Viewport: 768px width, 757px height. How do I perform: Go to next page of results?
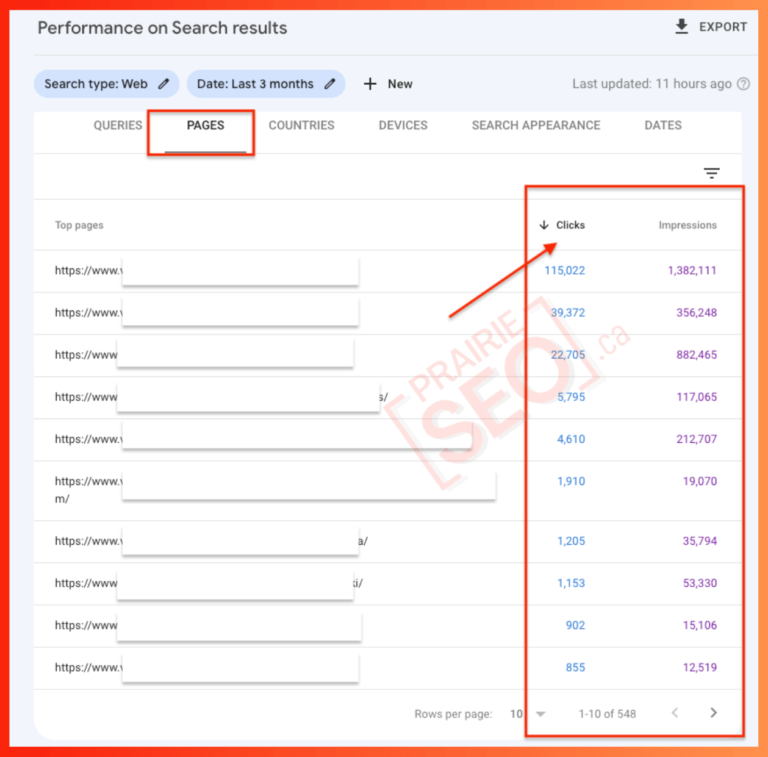(713, 713)
